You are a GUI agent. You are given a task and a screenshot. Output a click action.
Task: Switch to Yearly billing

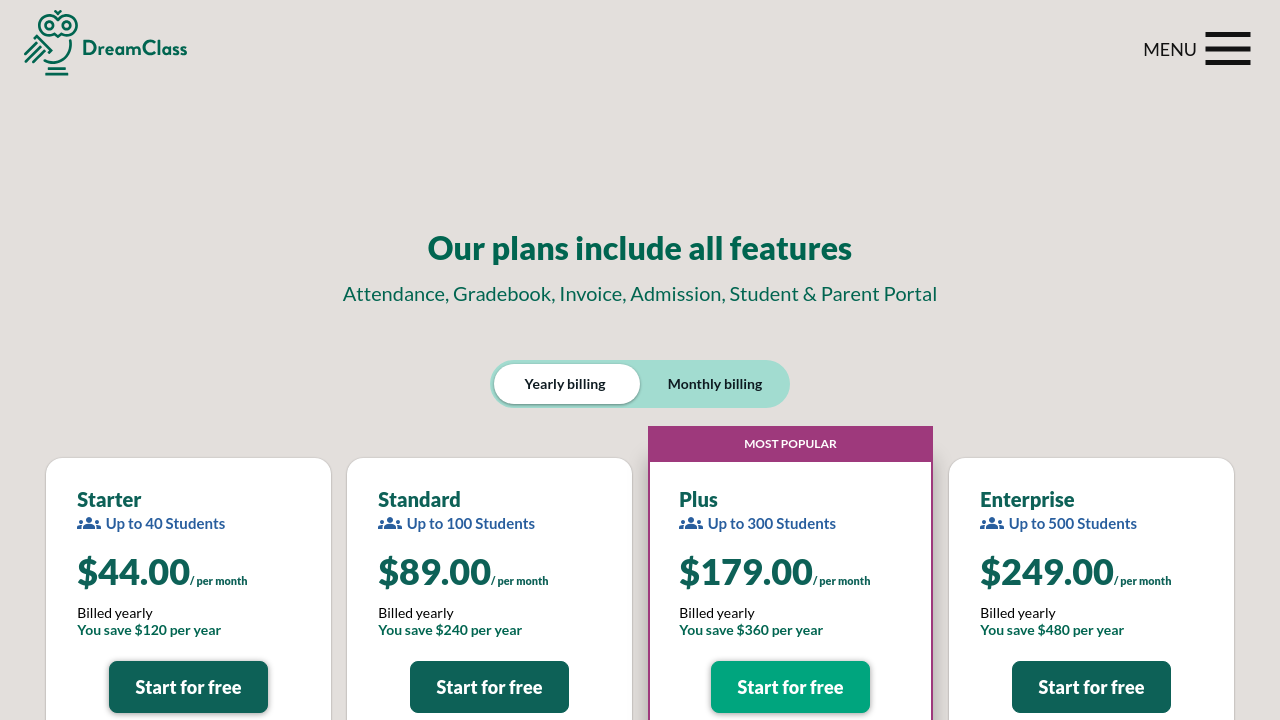click(566, 384)
